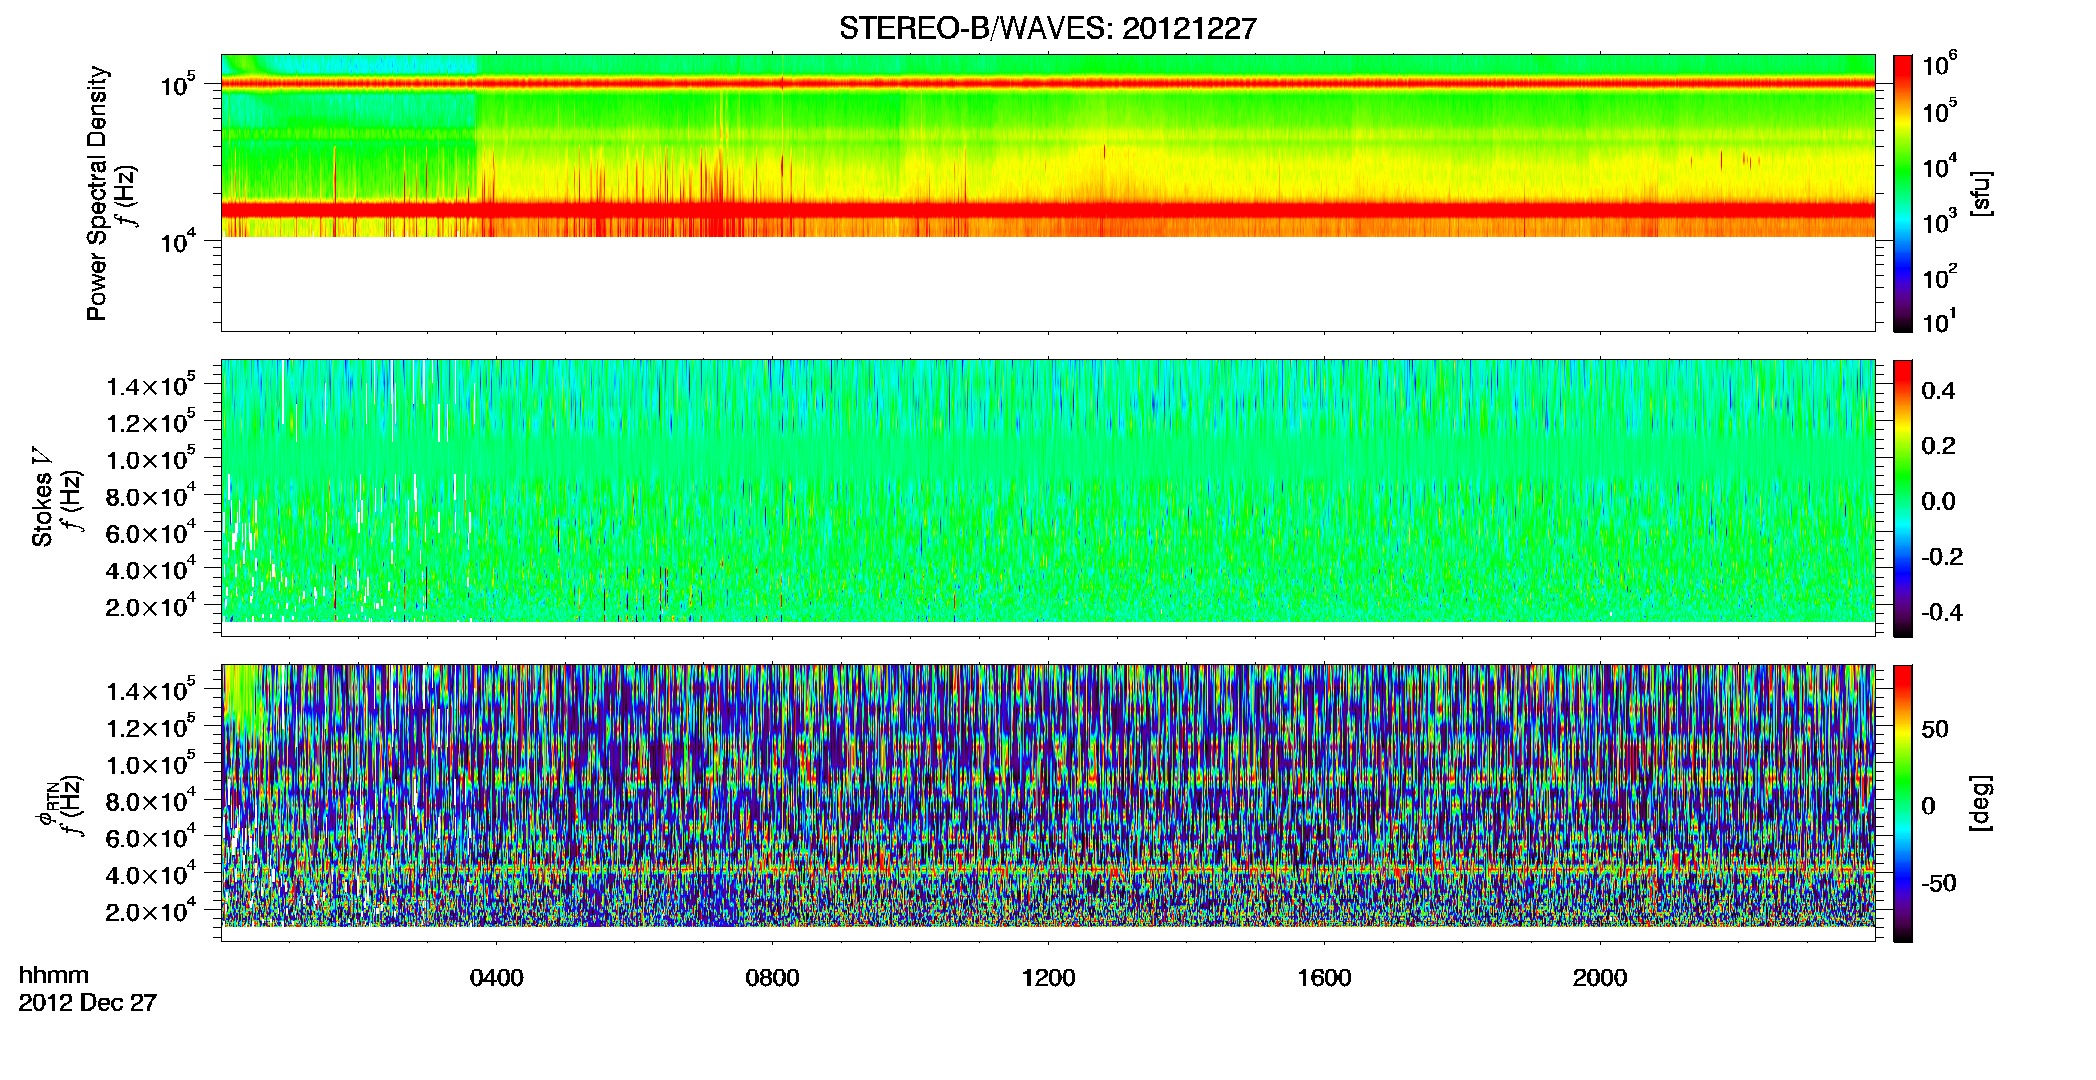
Task: Select the 0800 time axis label
Action: click(772, 978)
